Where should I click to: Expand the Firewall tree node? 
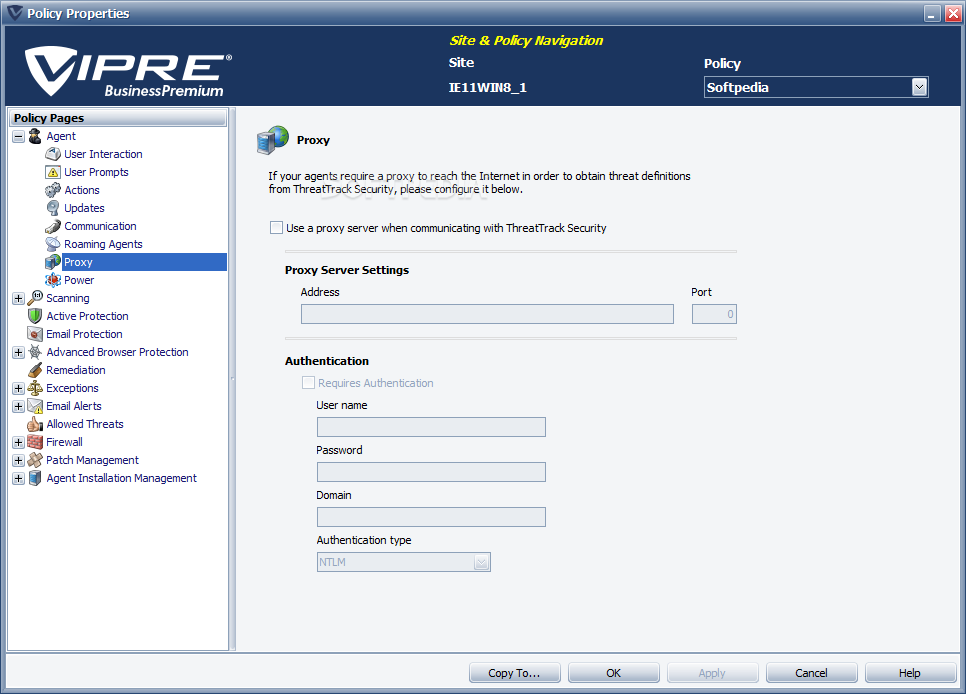tap(18, 443)
